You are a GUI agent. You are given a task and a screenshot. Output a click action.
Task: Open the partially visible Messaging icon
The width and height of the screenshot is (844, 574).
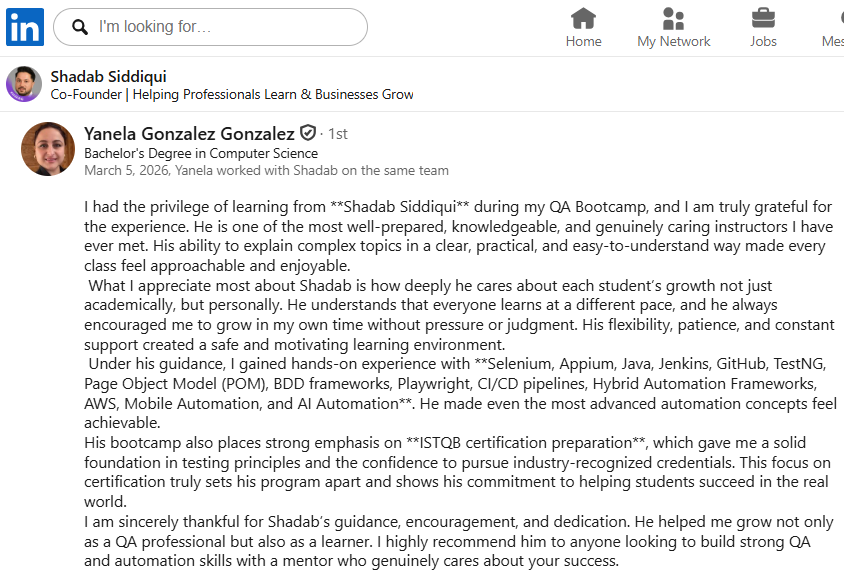click(835, 19)
